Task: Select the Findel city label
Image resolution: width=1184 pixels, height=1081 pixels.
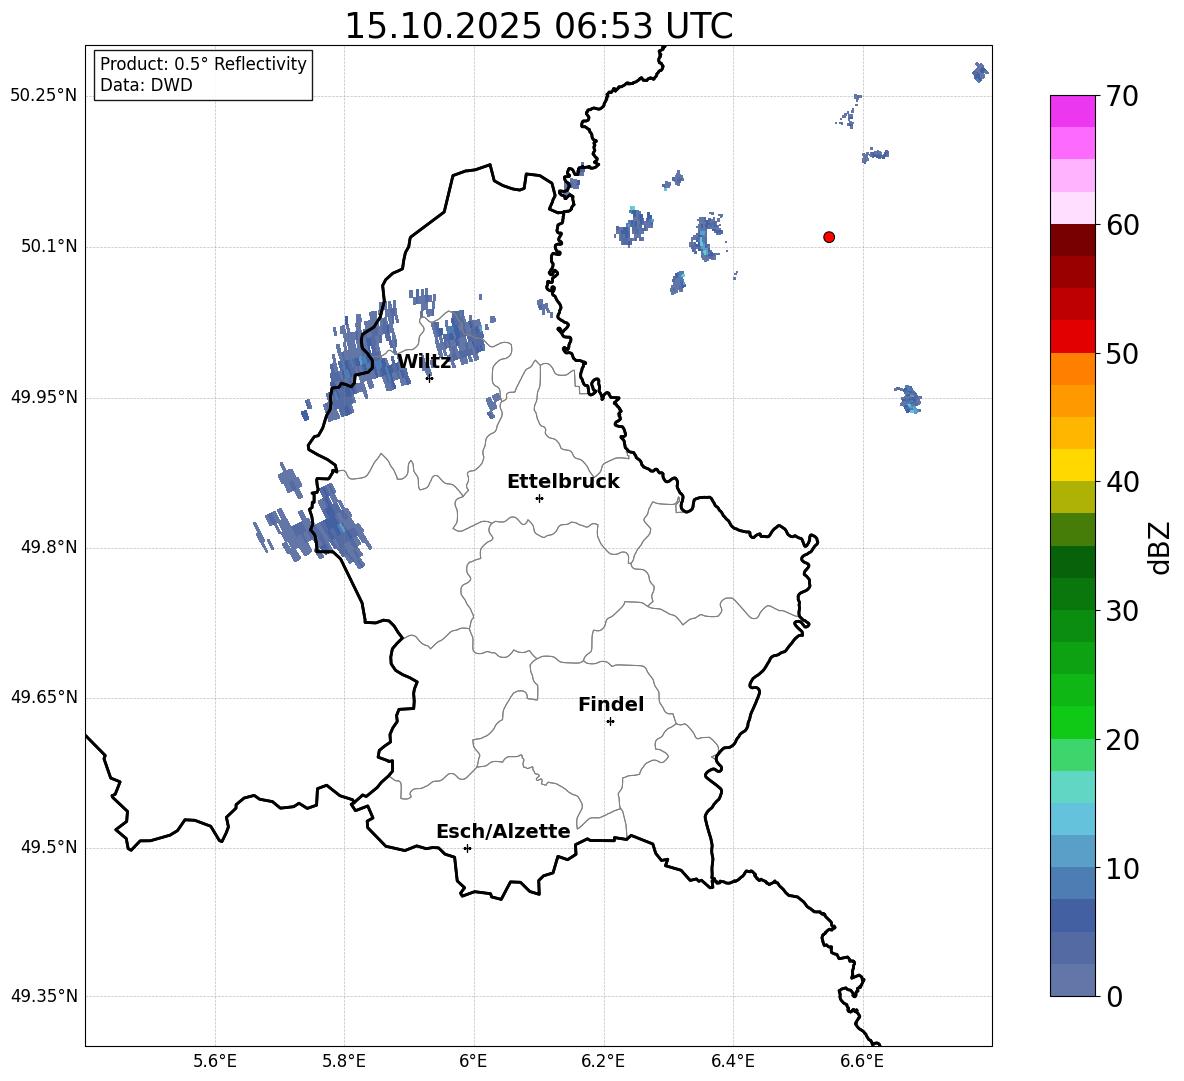Action: pos(611,704)
